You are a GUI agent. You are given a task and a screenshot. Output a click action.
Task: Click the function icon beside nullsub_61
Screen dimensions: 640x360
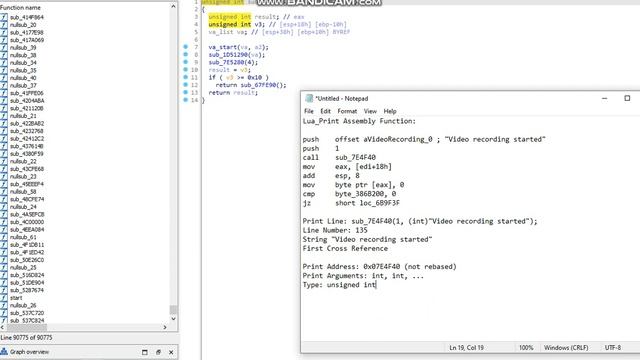point(4,237)
